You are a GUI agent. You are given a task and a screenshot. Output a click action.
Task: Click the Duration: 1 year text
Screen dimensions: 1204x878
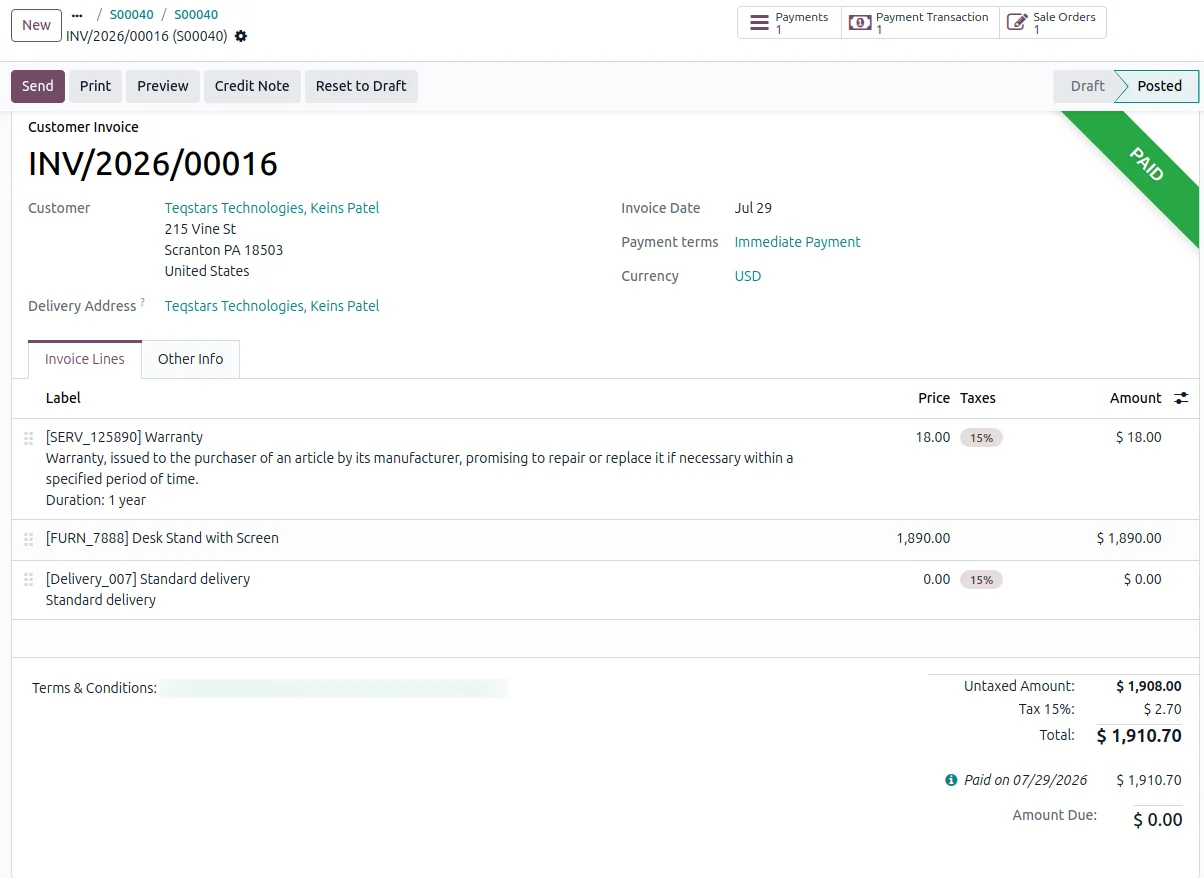pyautogui.click(x=96, y=500)
